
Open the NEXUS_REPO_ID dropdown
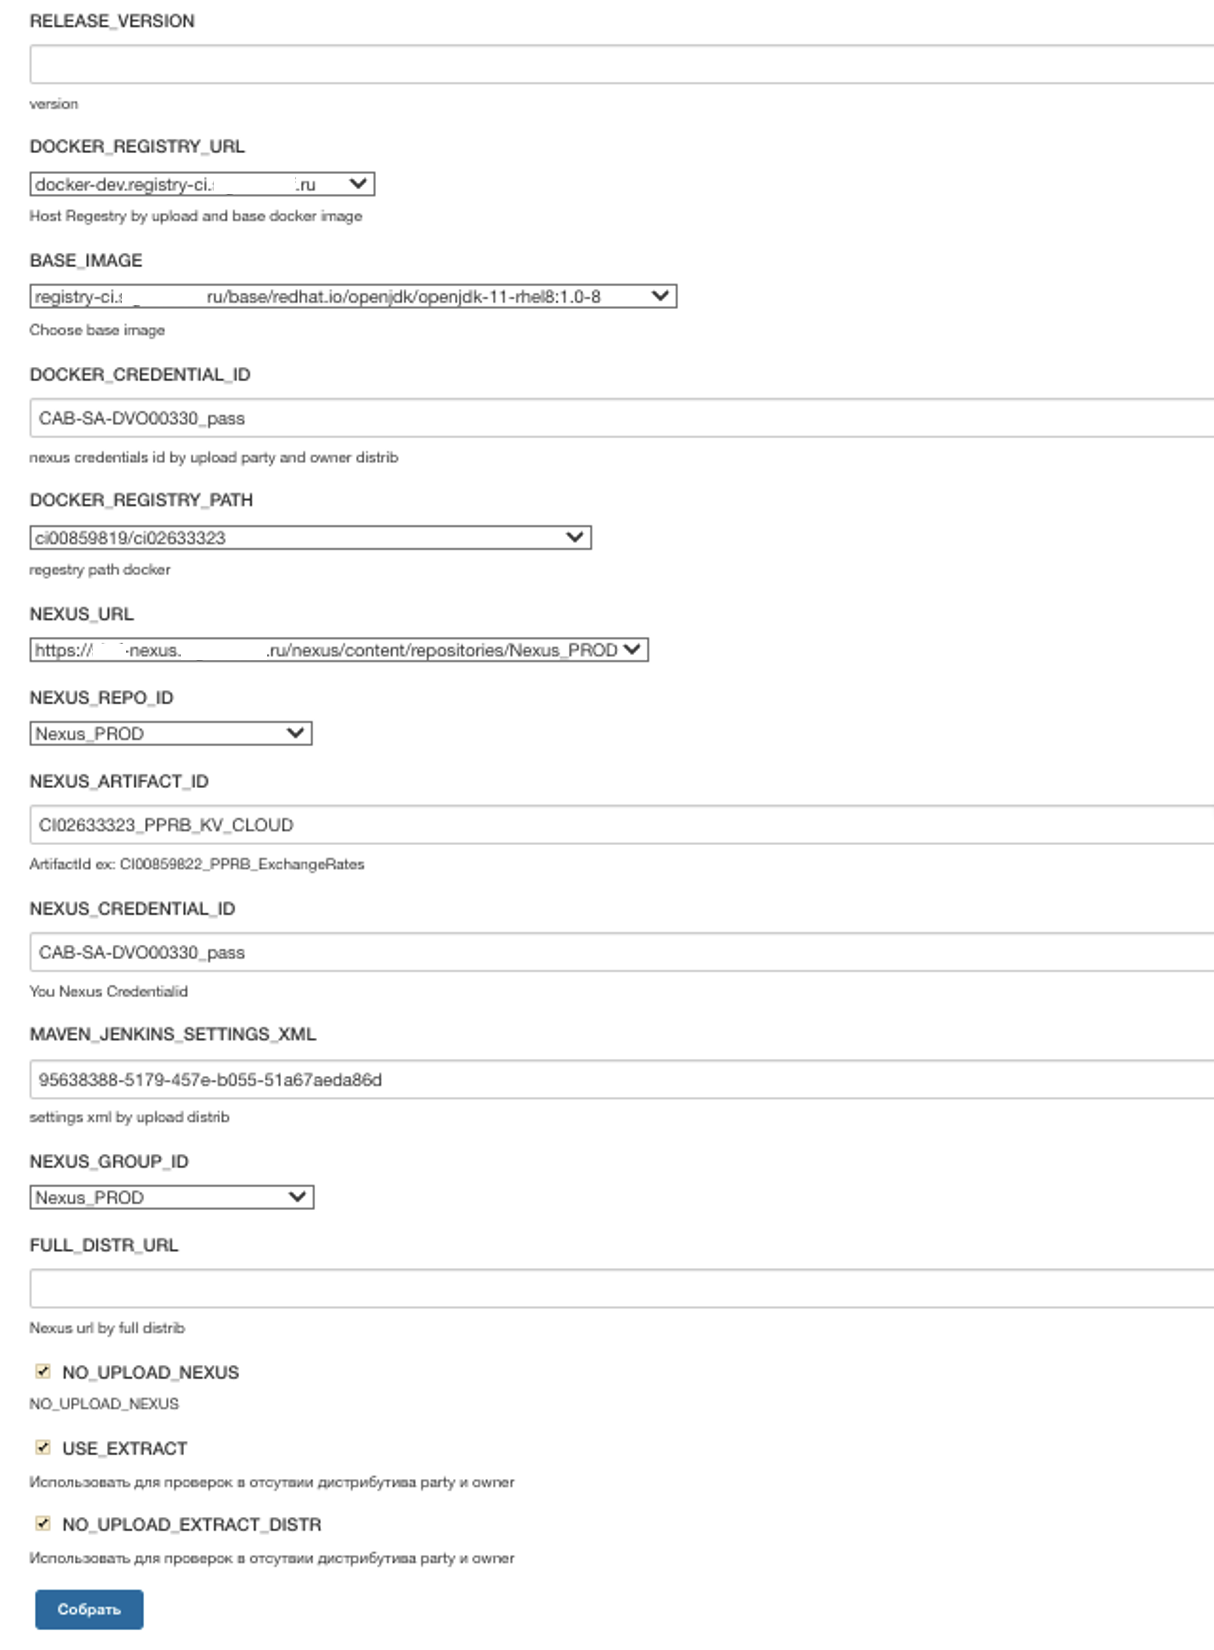pyautogui.click(x=170, y=734)
